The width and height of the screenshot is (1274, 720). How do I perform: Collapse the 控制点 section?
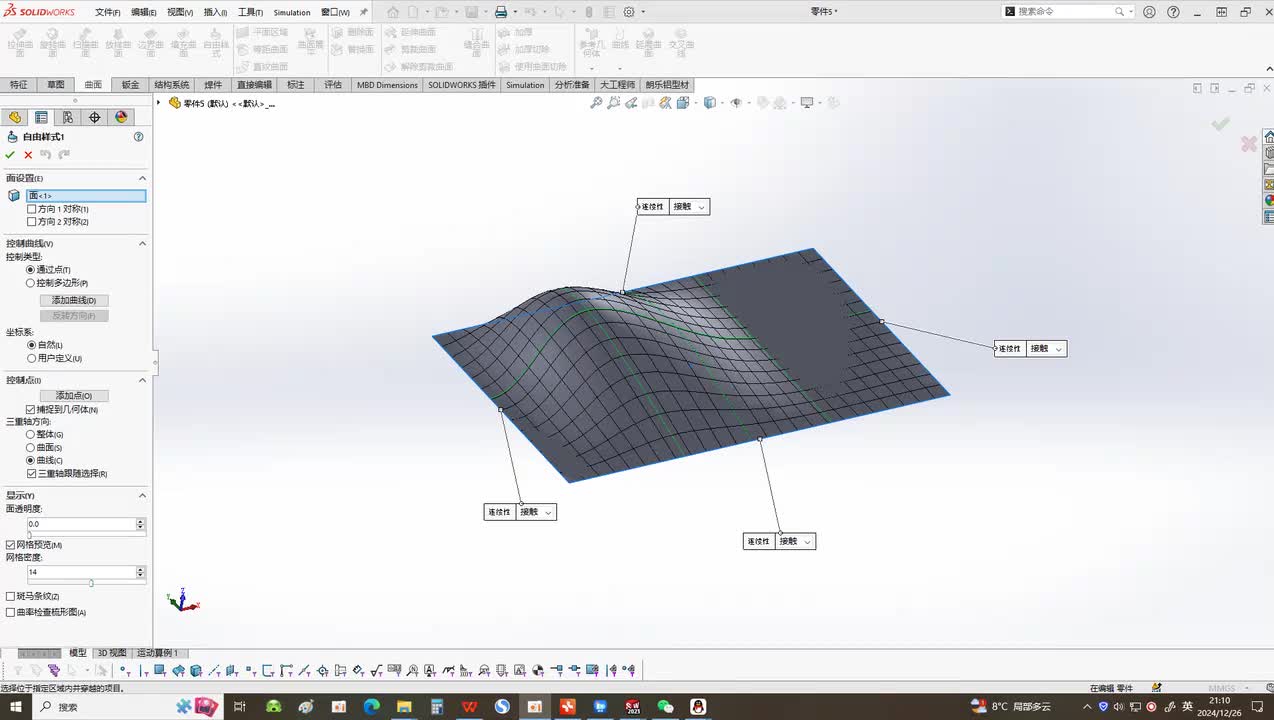142,380
